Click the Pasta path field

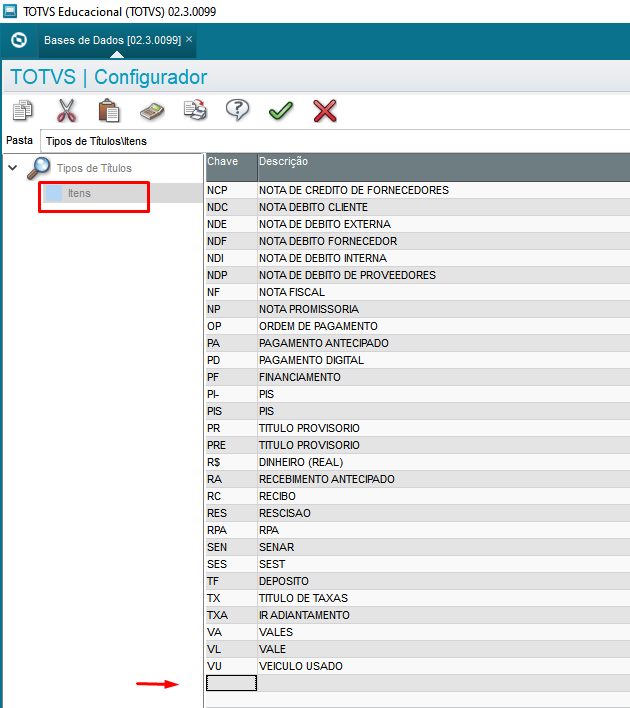(x=335, y=141)
